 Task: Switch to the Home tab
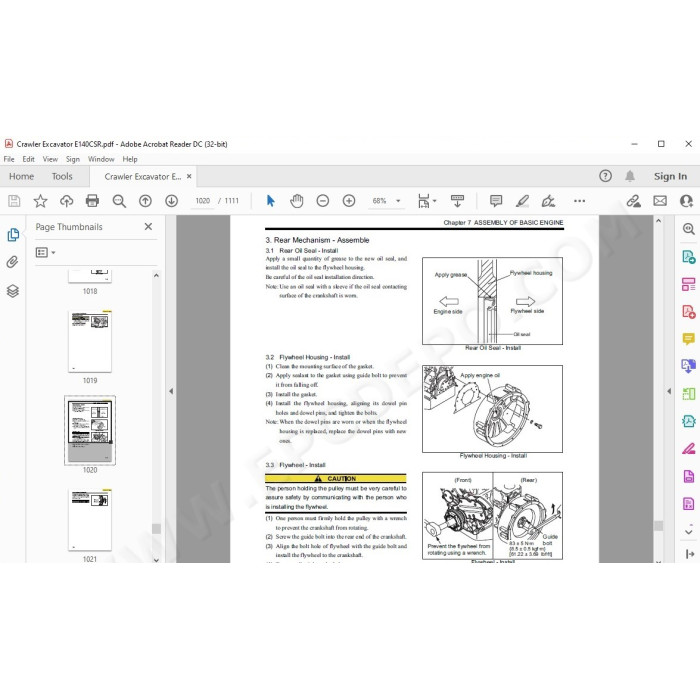[x=21, y=176]
